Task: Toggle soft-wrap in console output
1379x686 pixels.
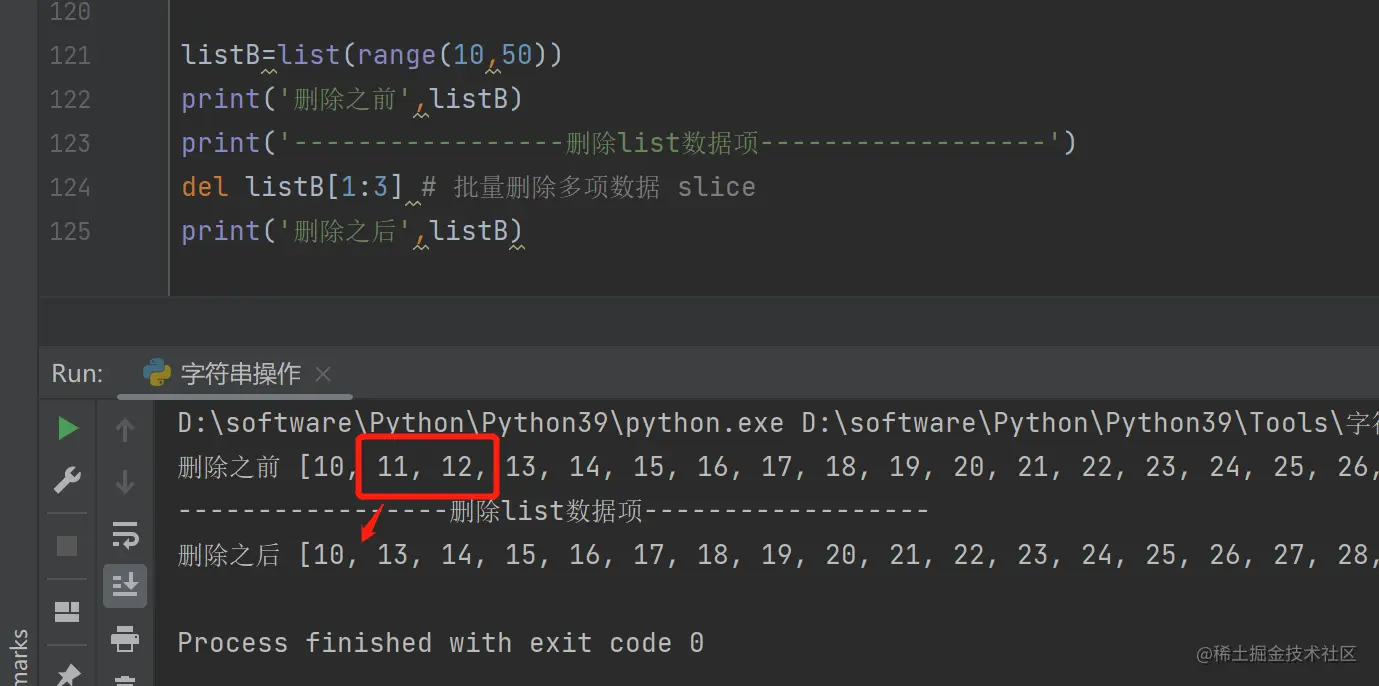Action: [125, 535]
